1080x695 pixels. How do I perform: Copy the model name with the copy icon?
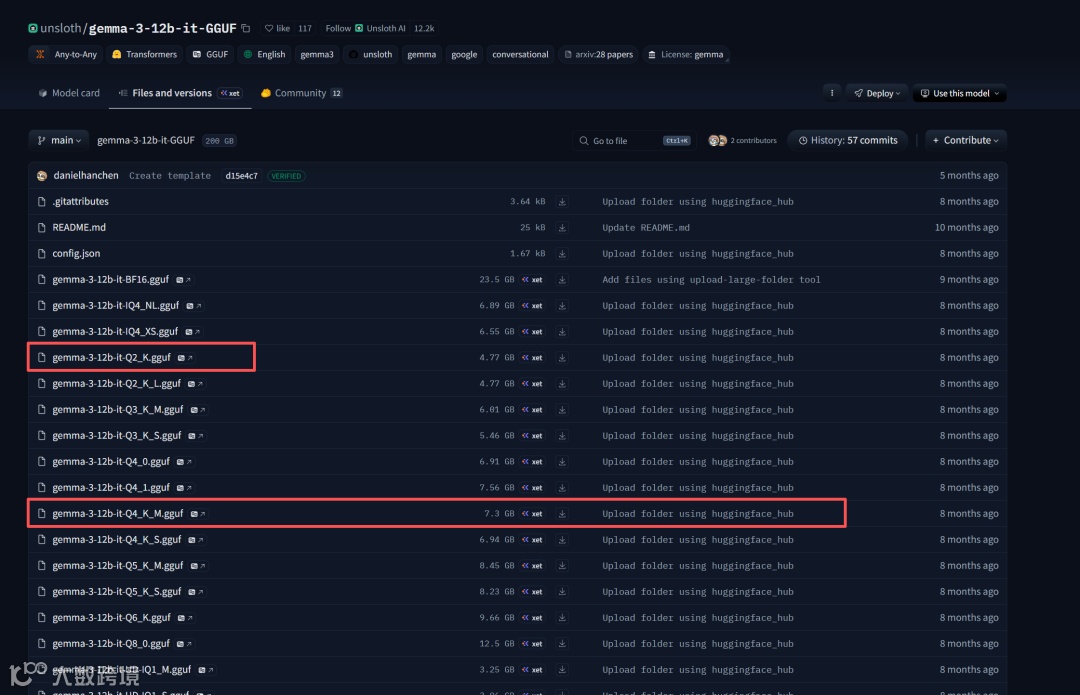pyautogui.click(x=245, y=28)
